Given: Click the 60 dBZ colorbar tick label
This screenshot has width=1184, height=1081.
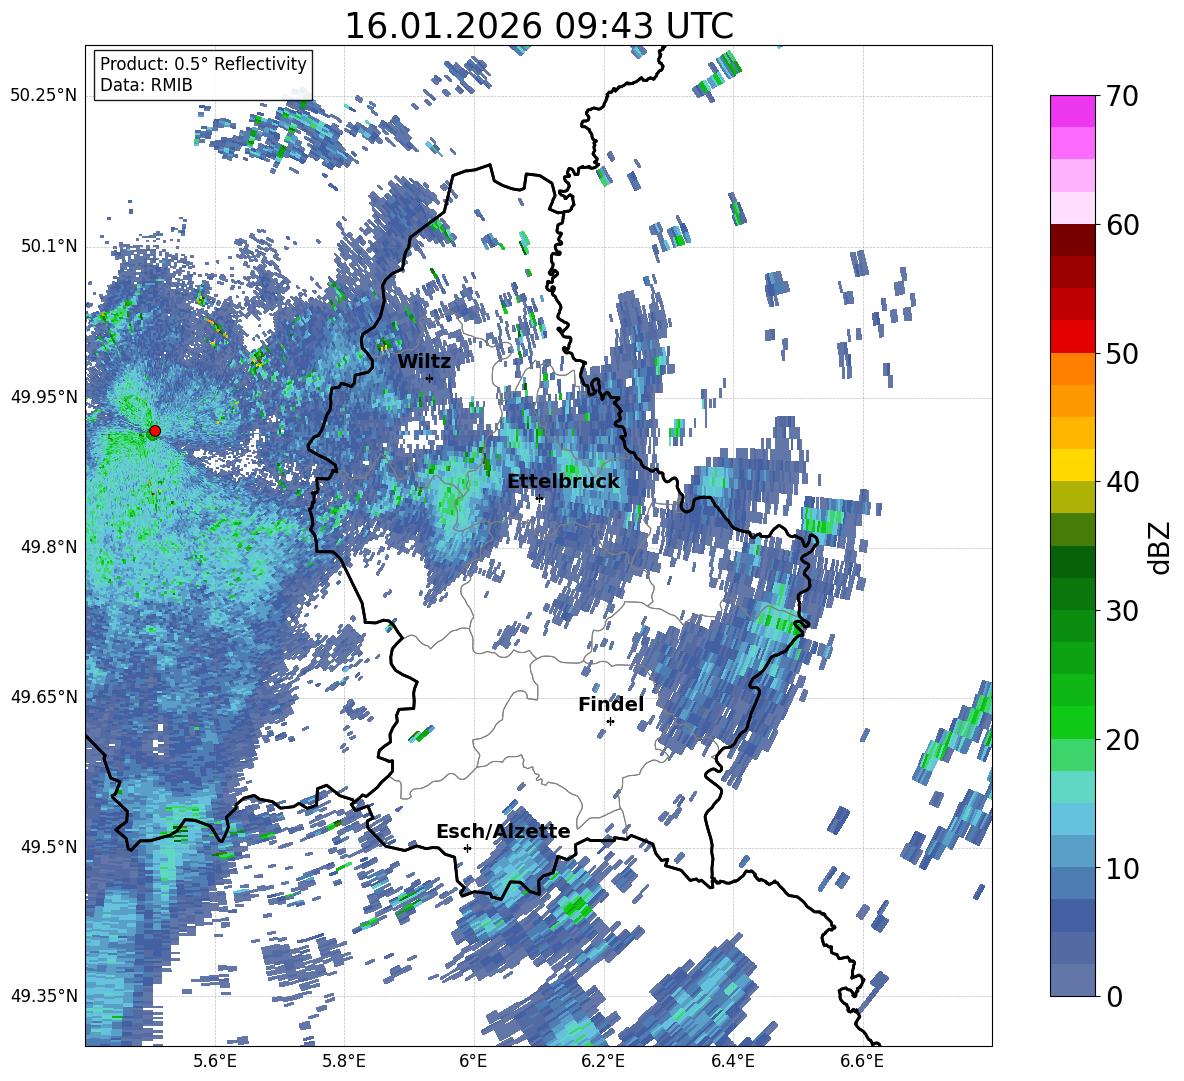Looking at the screenshot, I should (1122, 225).
